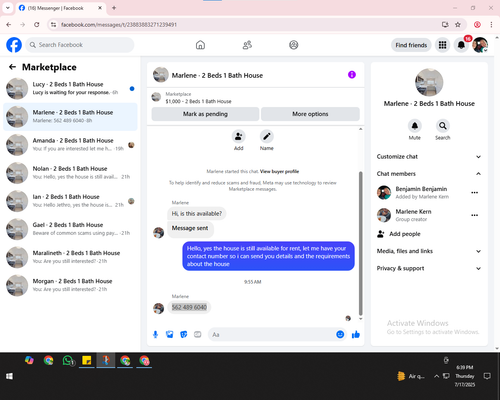Open Groups icon in top navigation
The image size is (500, 400).
click(294, 45)
